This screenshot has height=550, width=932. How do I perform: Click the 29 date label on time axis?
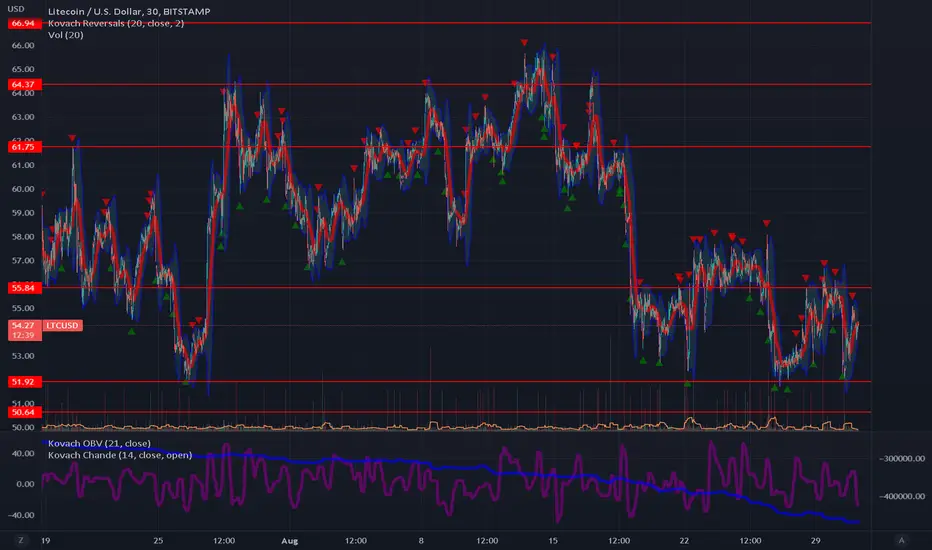816,540
